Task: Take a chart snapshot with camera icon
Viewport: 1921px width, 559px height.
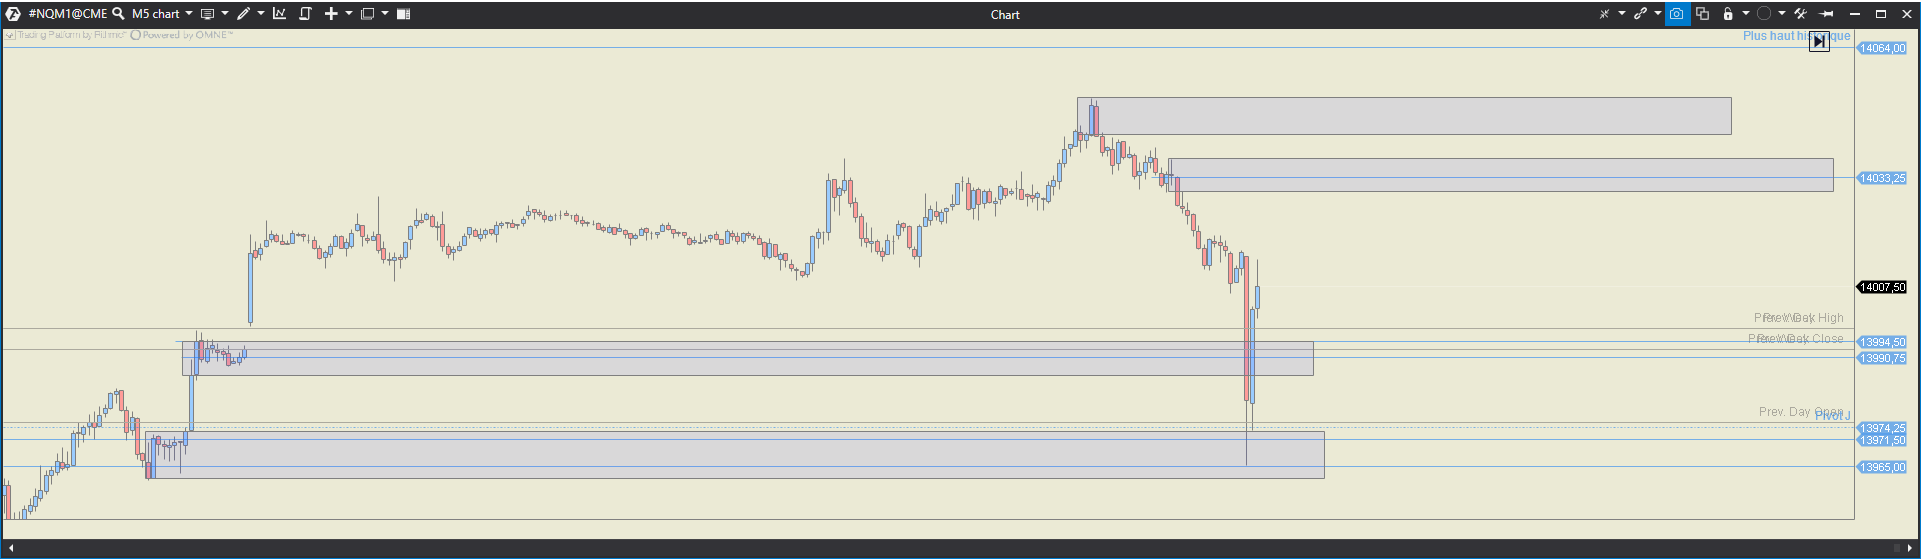Action: coord(1677,14)
